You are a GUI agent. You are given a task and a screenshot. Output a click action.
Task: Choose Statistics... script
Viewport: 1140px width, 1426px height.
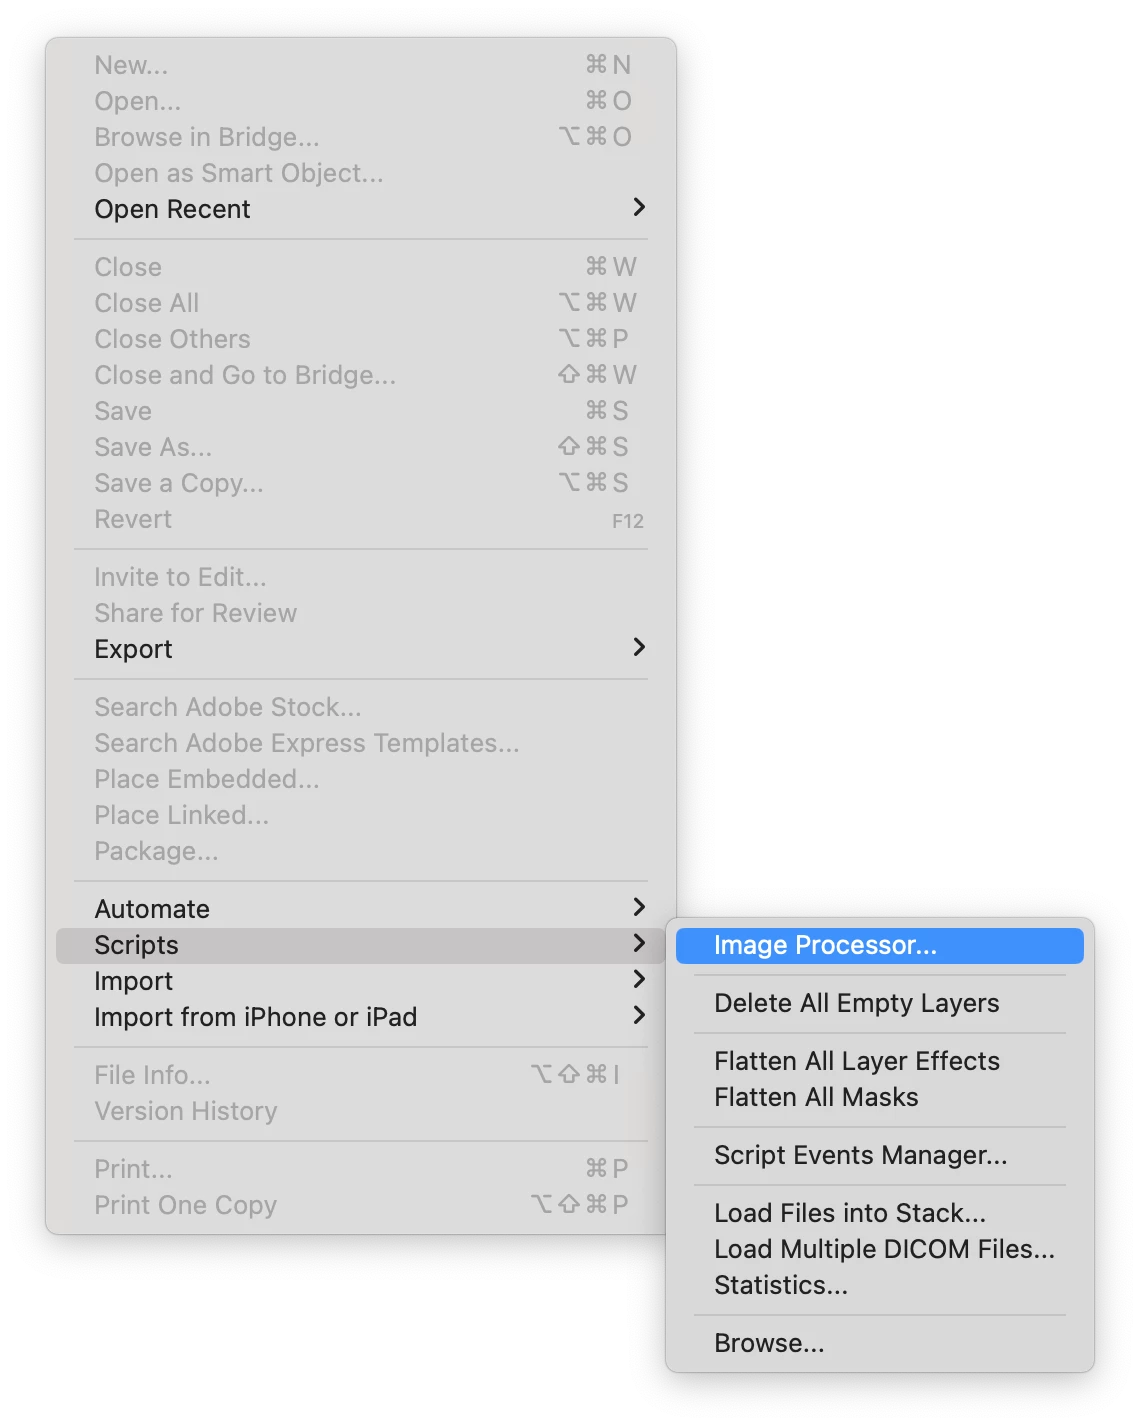pos(880,1285)
